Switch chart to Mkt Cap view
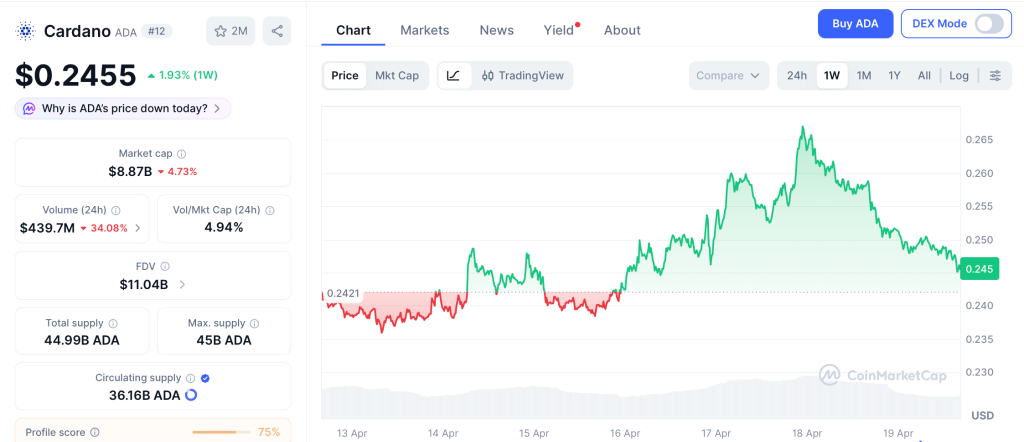The image size is (1024, 442). [x=397, y=76]
